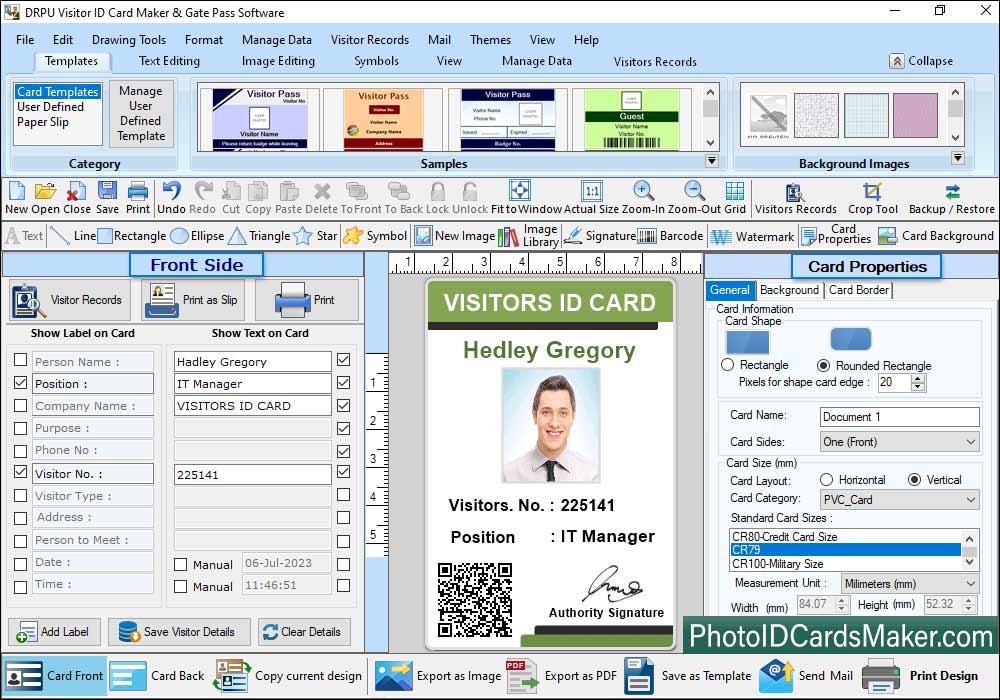Insert a Symbol
Screen dimensions: 1000x700
(x=375, y=236)
